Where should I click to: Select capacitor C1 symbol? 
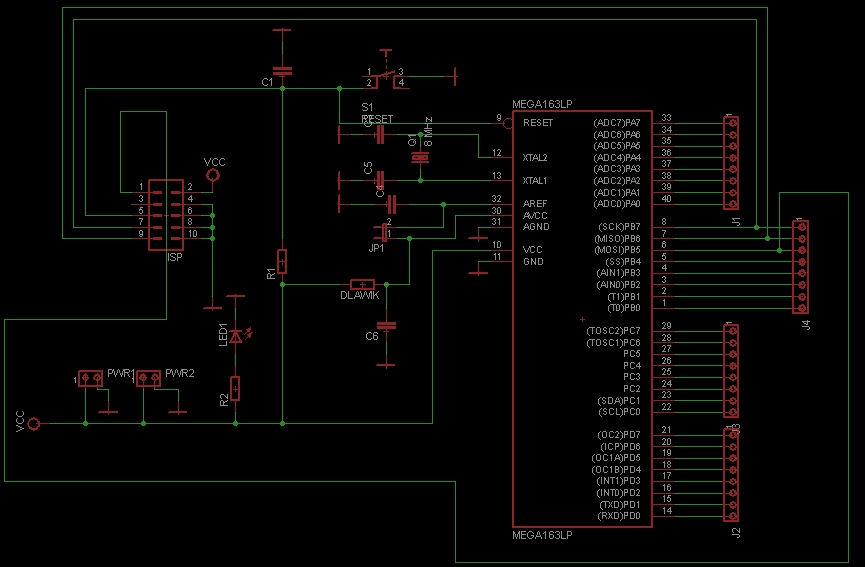pyautogui.click(x=282, y=71)
